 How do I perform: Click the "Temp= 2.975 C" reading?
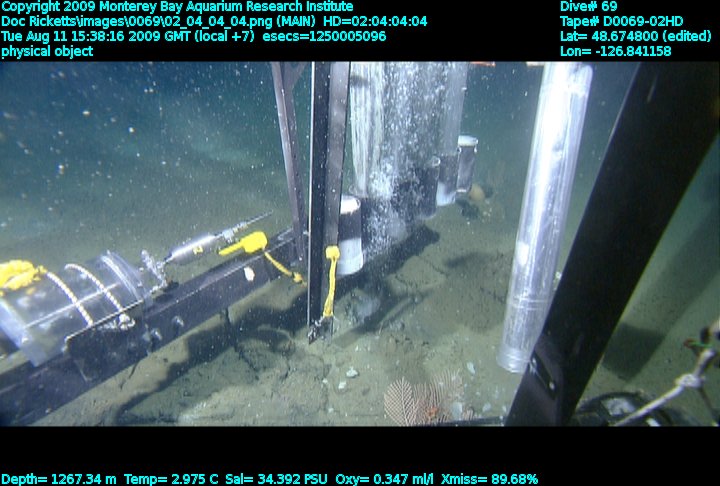(171, 480)
